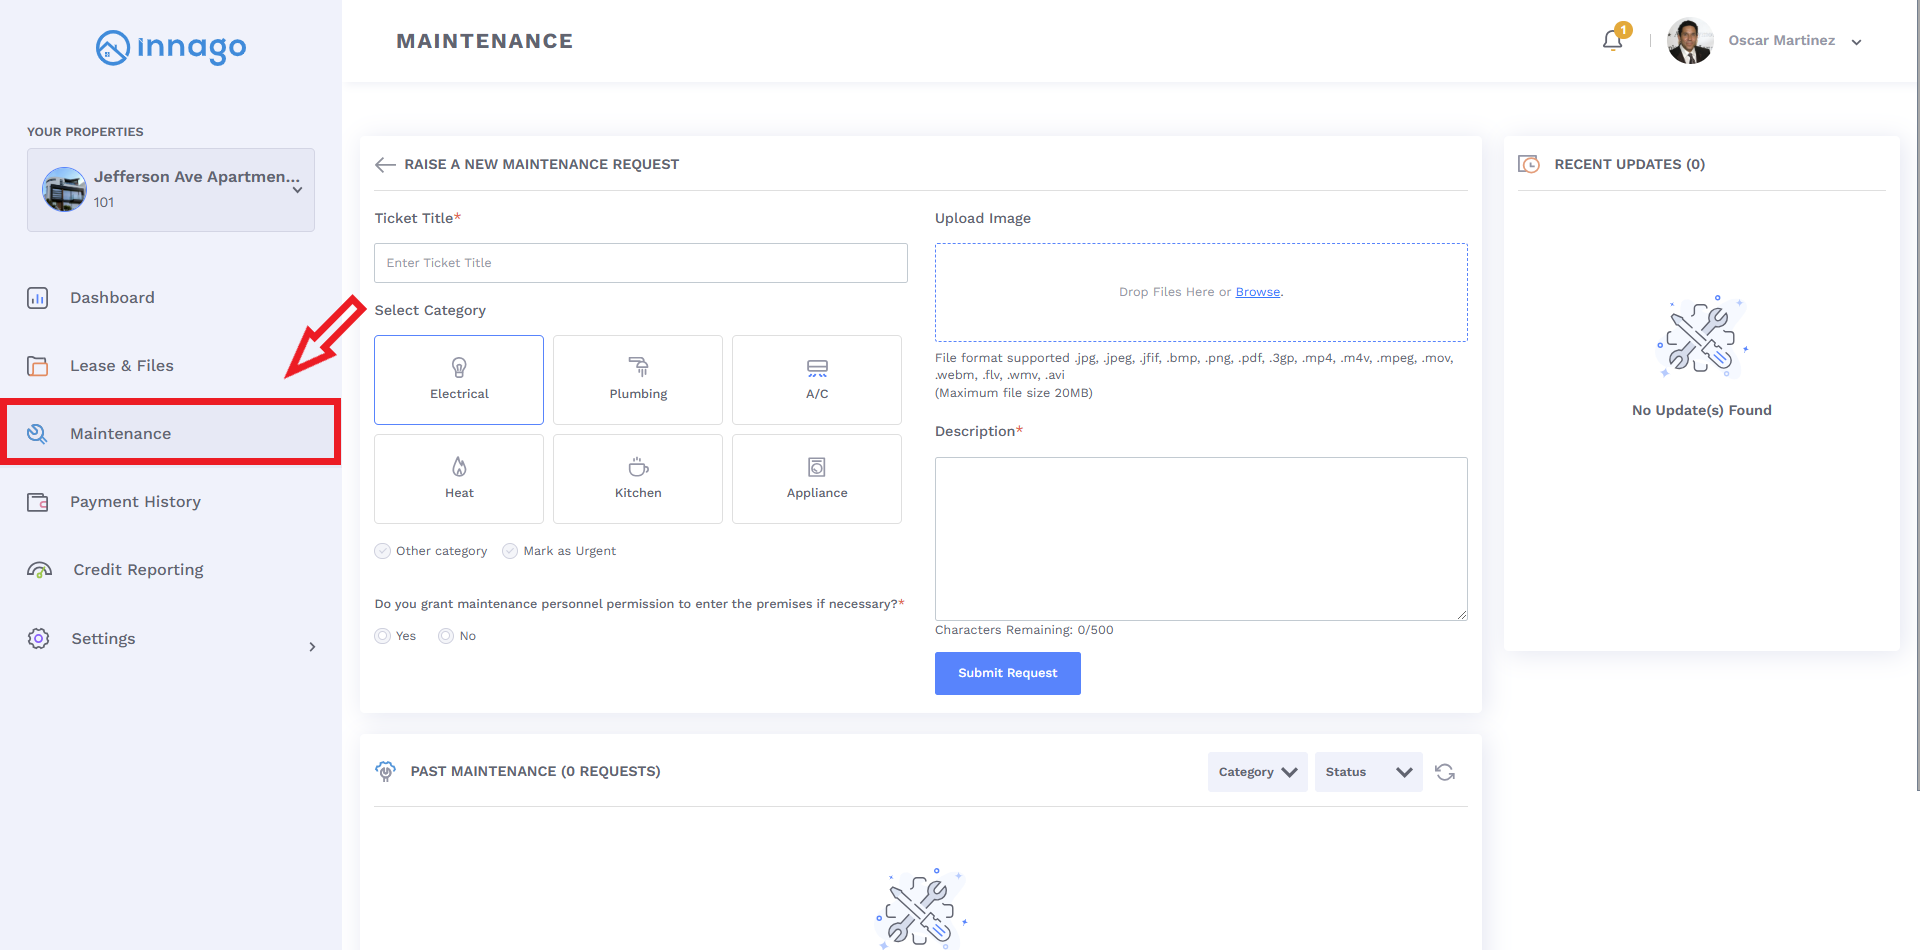
Task: Select the Appliance category icon
Action: click(x=817, y=467)
